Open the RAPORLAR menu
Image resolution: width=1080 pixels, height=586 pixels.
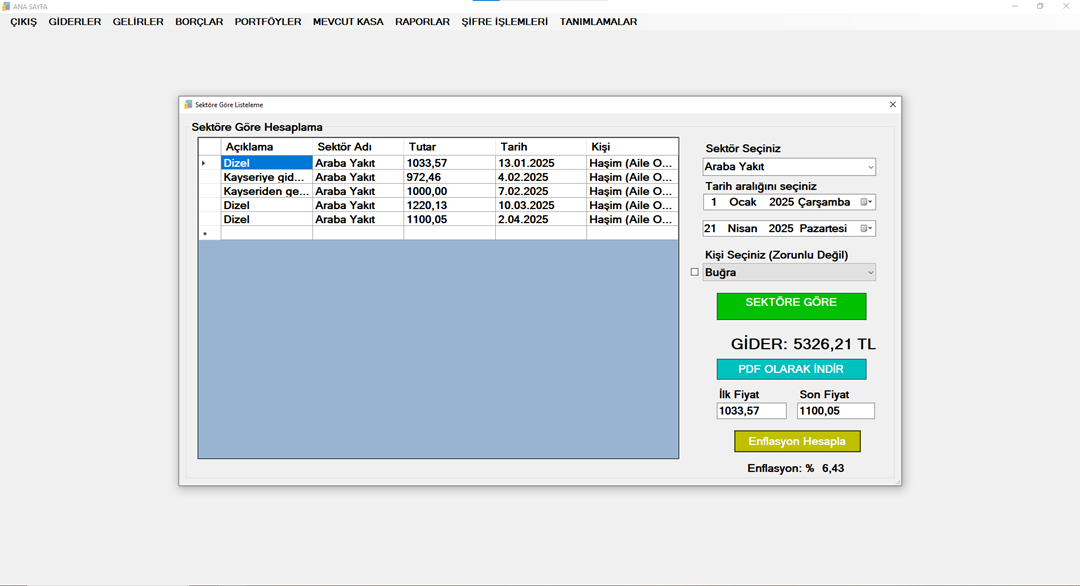(x=422, y=22)
